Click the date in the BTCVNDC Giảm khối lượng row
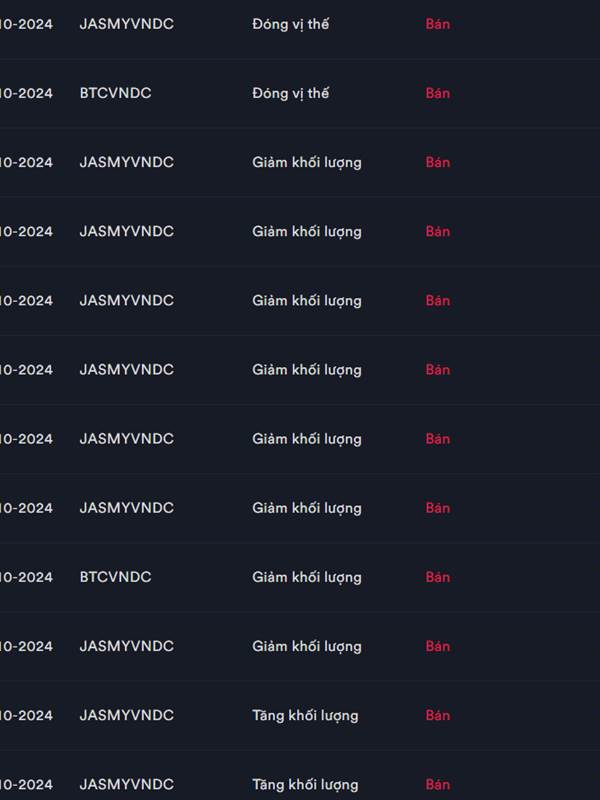Viewport: 600px width, 800px height. click(x=26, y=577)
